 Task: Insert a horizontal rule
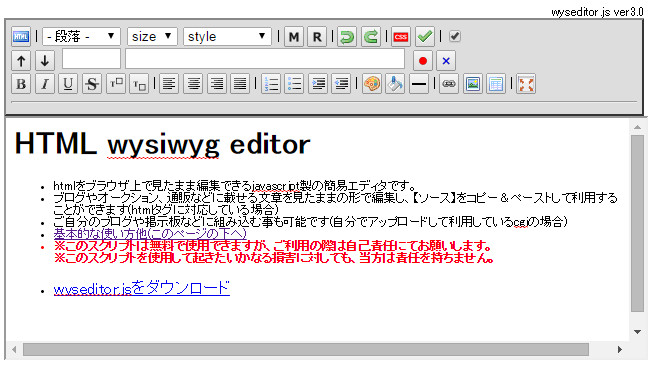tap(419, 84)
